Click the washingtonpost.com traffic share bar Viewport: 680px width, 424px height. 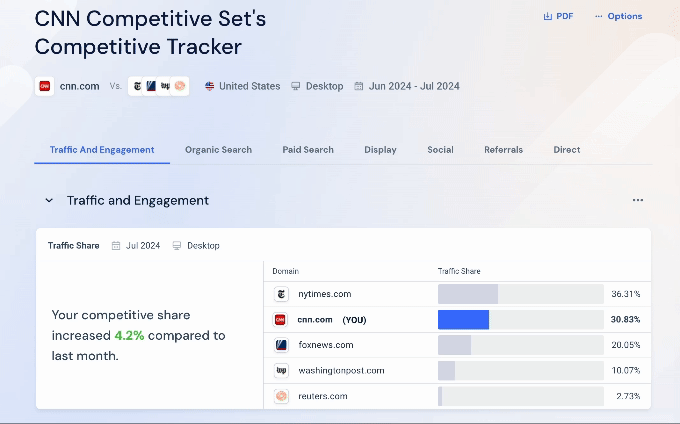447,371
